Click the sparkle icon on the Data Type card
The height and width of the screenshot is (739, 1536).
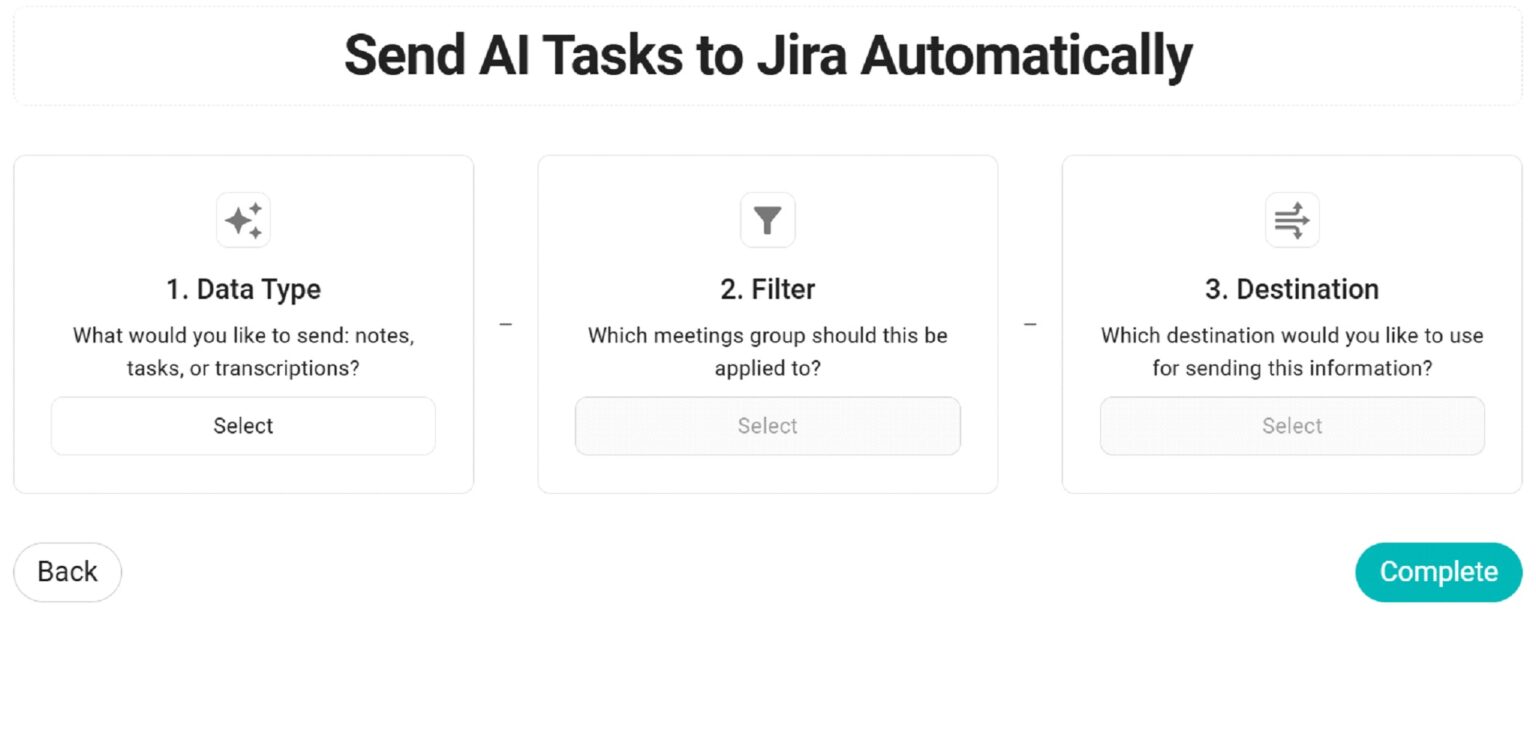pos(243,220)
